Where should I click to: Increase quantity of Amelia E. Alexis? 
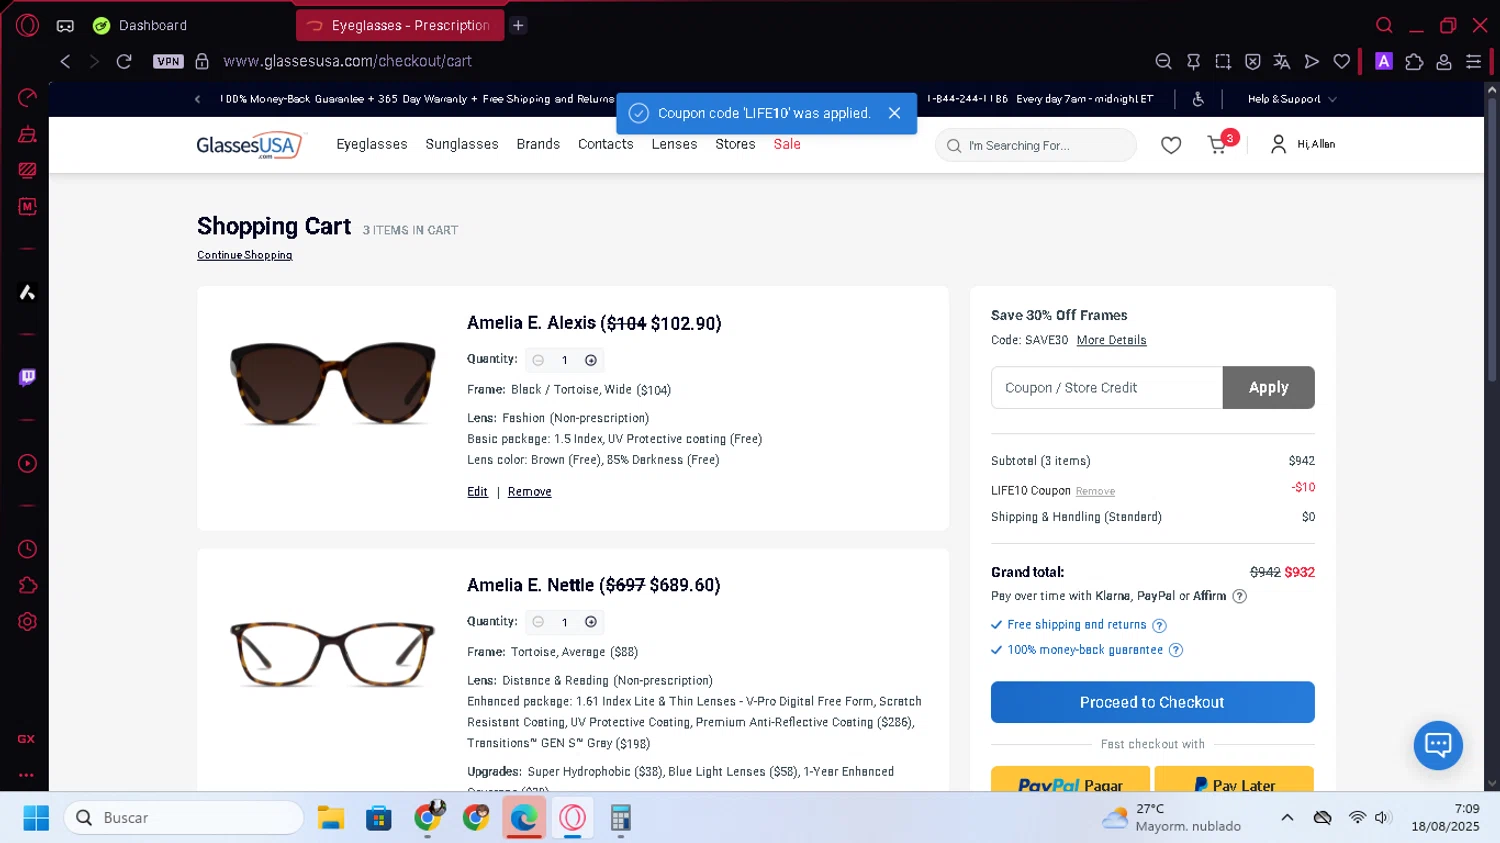tap(591, 360)
